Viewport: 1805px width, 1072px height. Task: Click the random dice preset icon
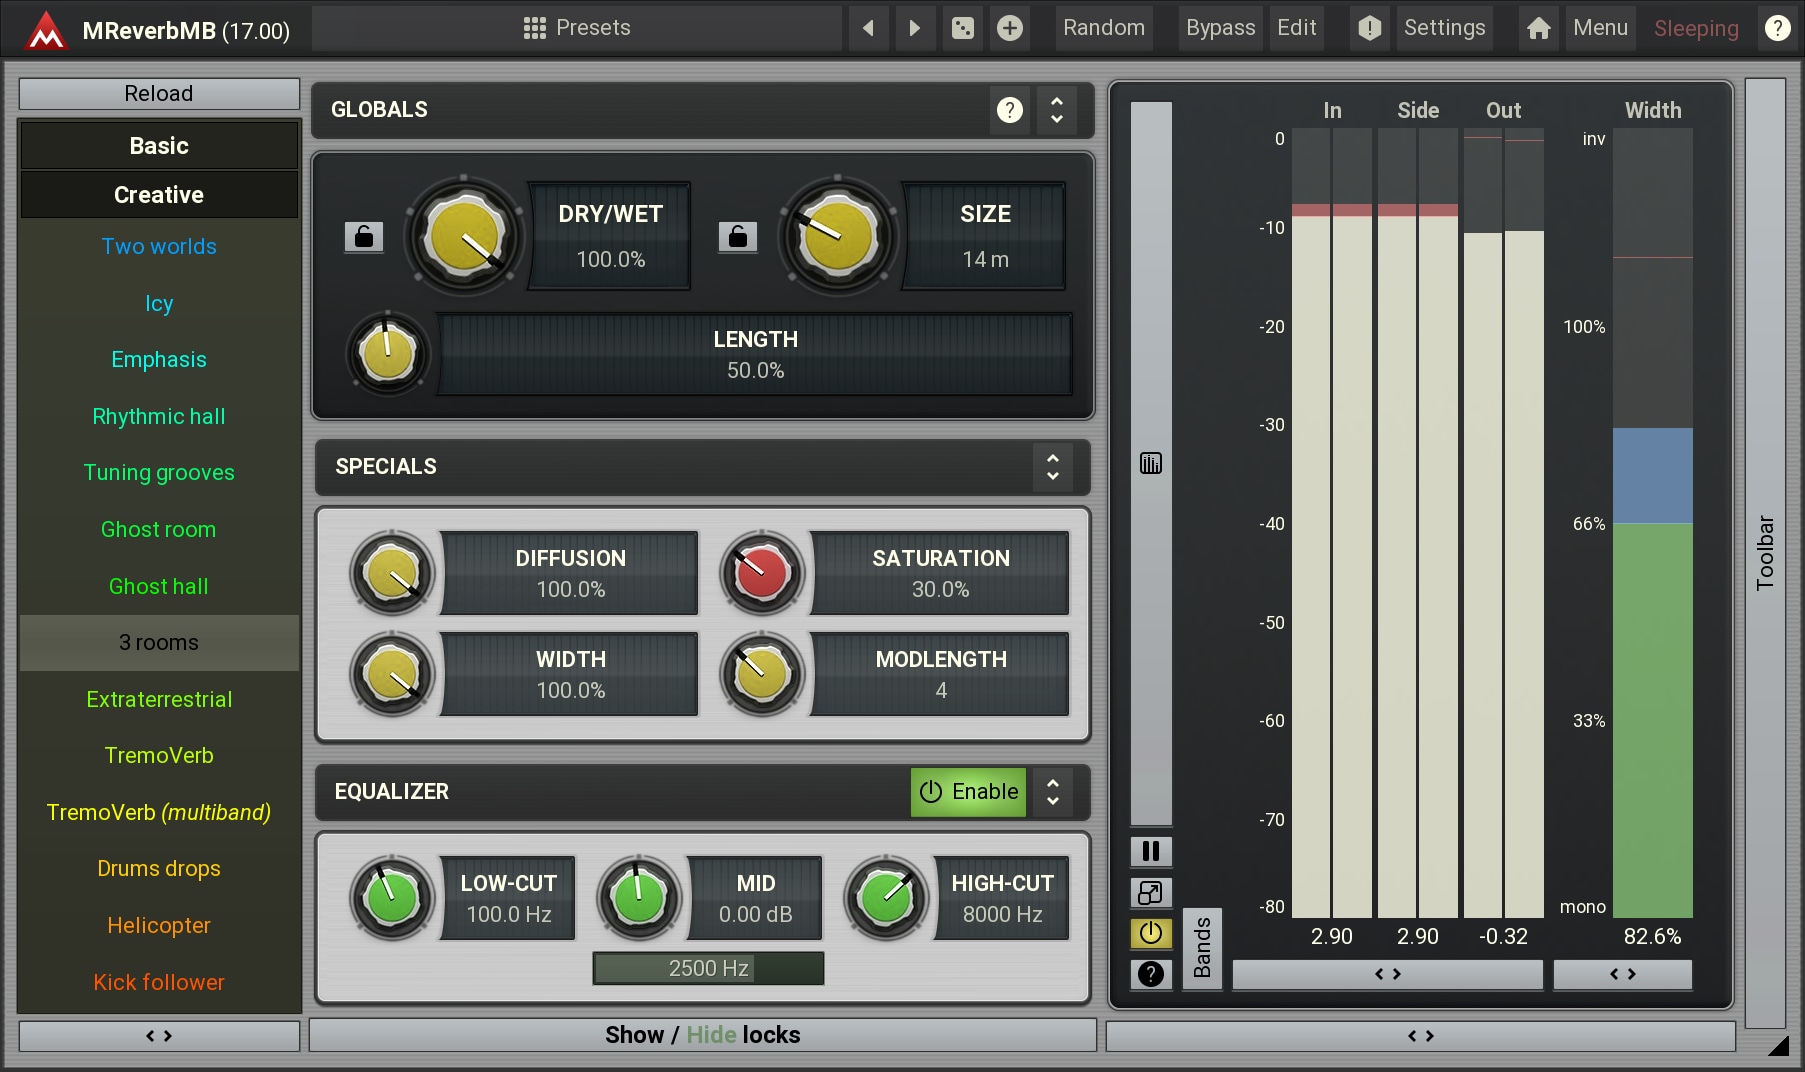tap(962, 28)
